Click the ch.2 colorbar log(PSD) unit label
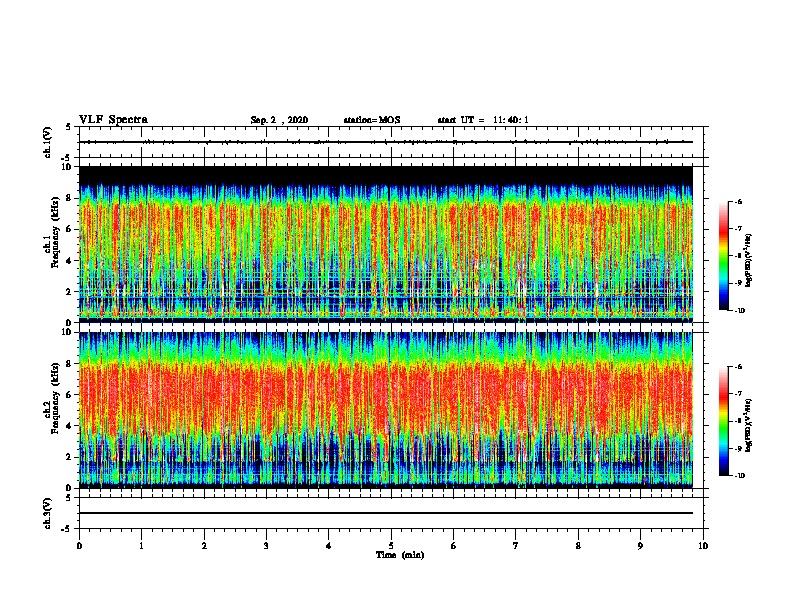The height and width of the screenshot is (612, 792). coord(749,426)
